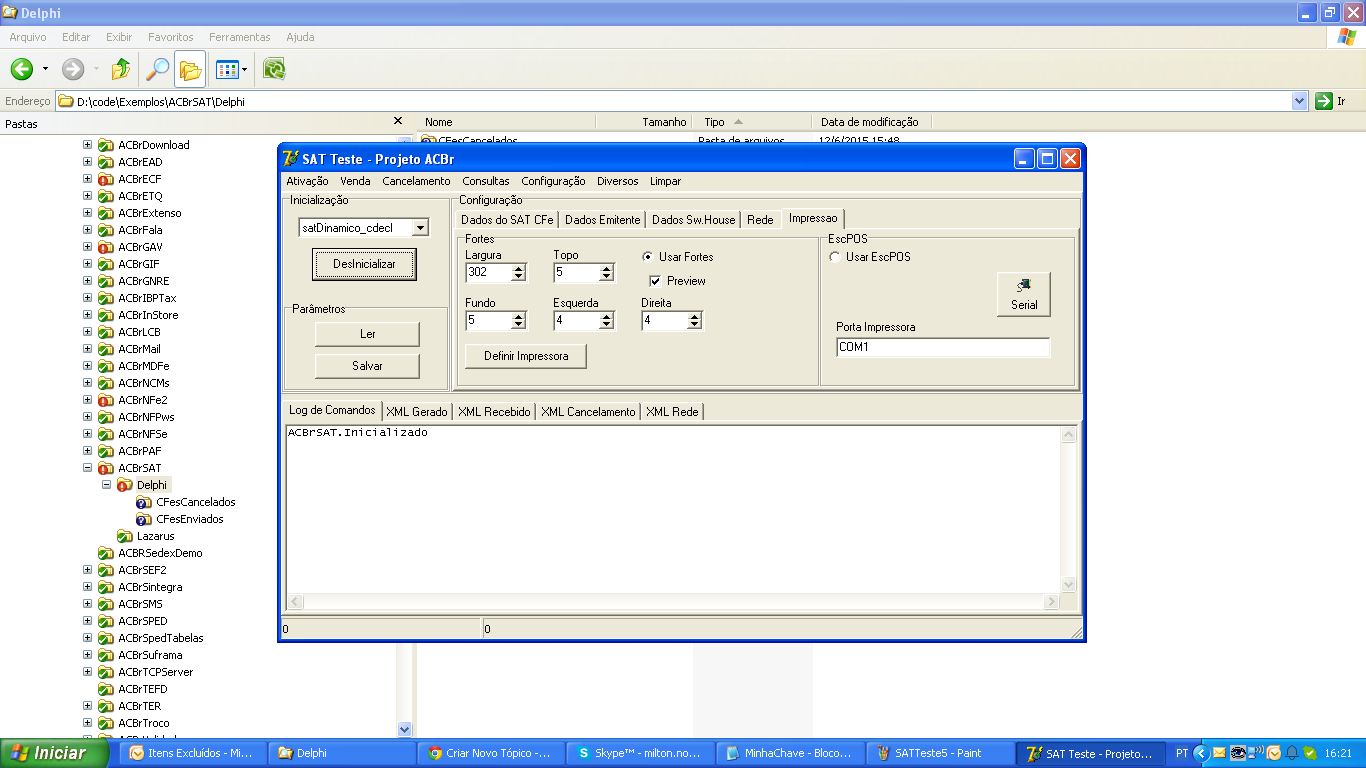
Task: Click the Direita spinner arrows
Action: (694, 321)
